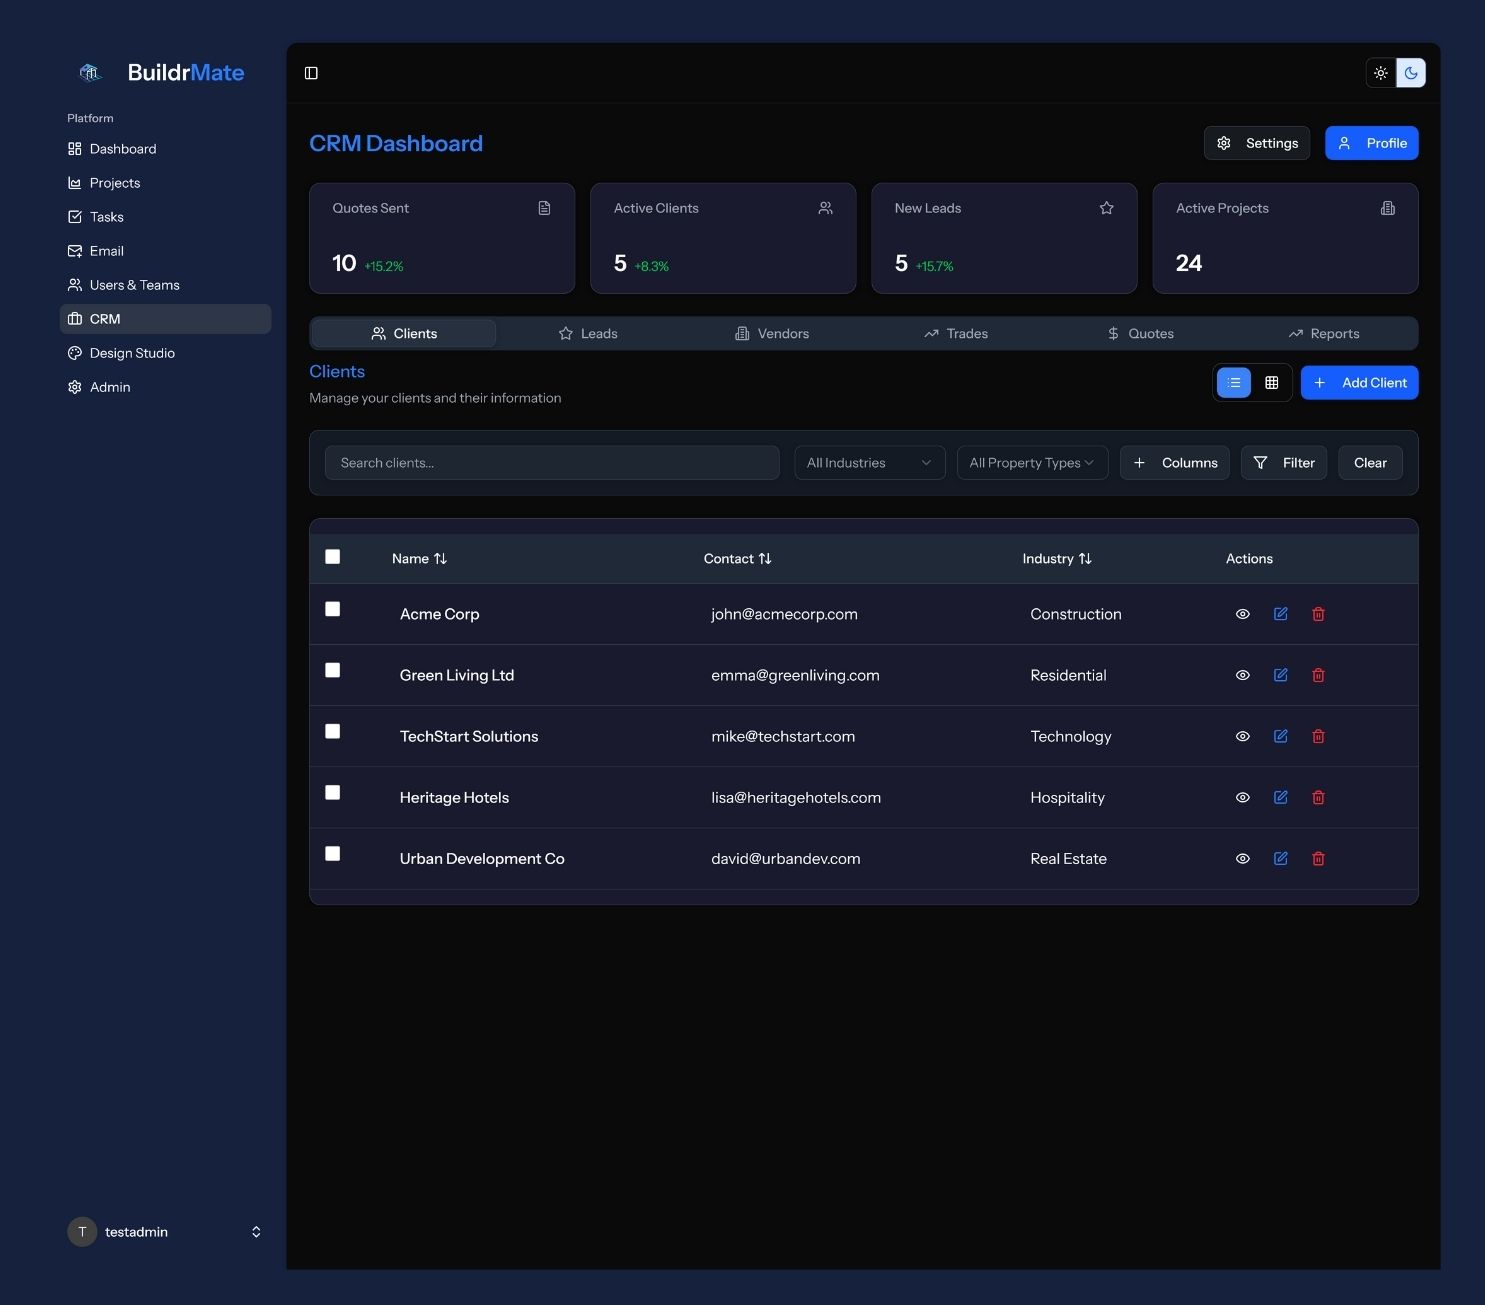Viewport: 1485px width, 1305px height.
Task: View Green Living Ltd details via the eye icon
Action: [1242, 674]
